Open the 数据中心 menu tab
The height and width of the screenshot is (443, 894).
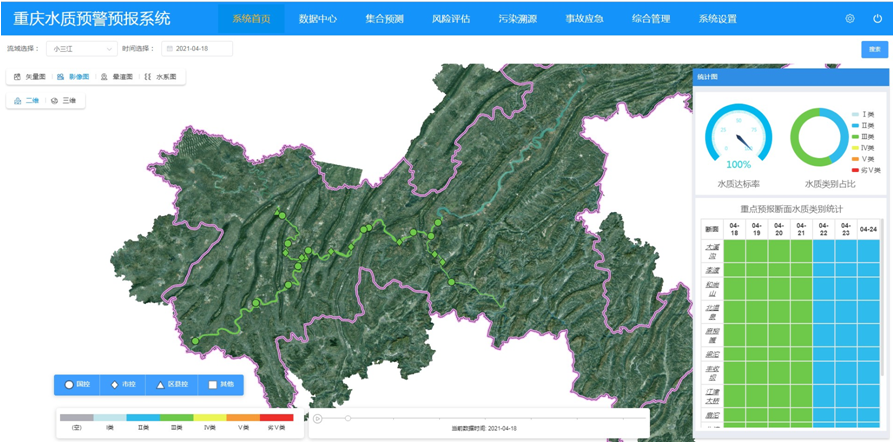pyautogui.click(x=319, y=19)
